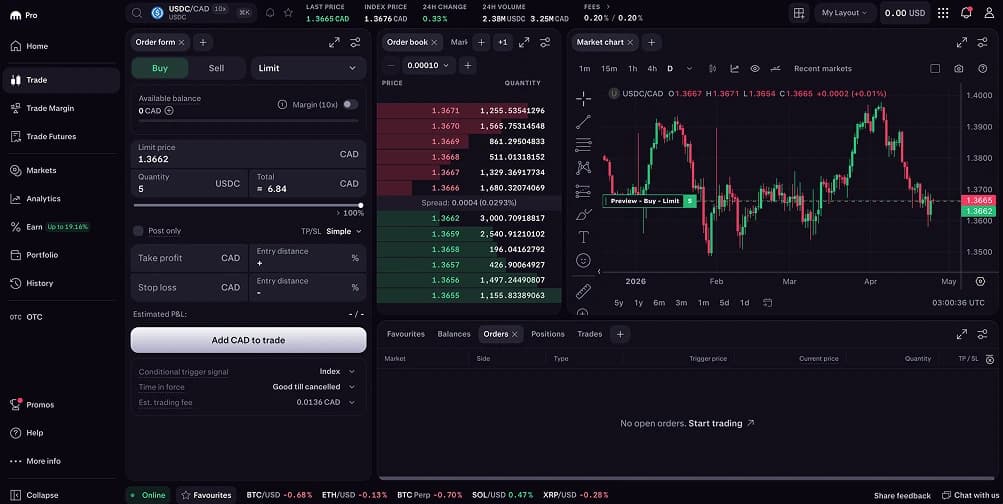This screenshot has height=504, width=1003.
Task: Open Chat with us support
Action: pos(970,495)
